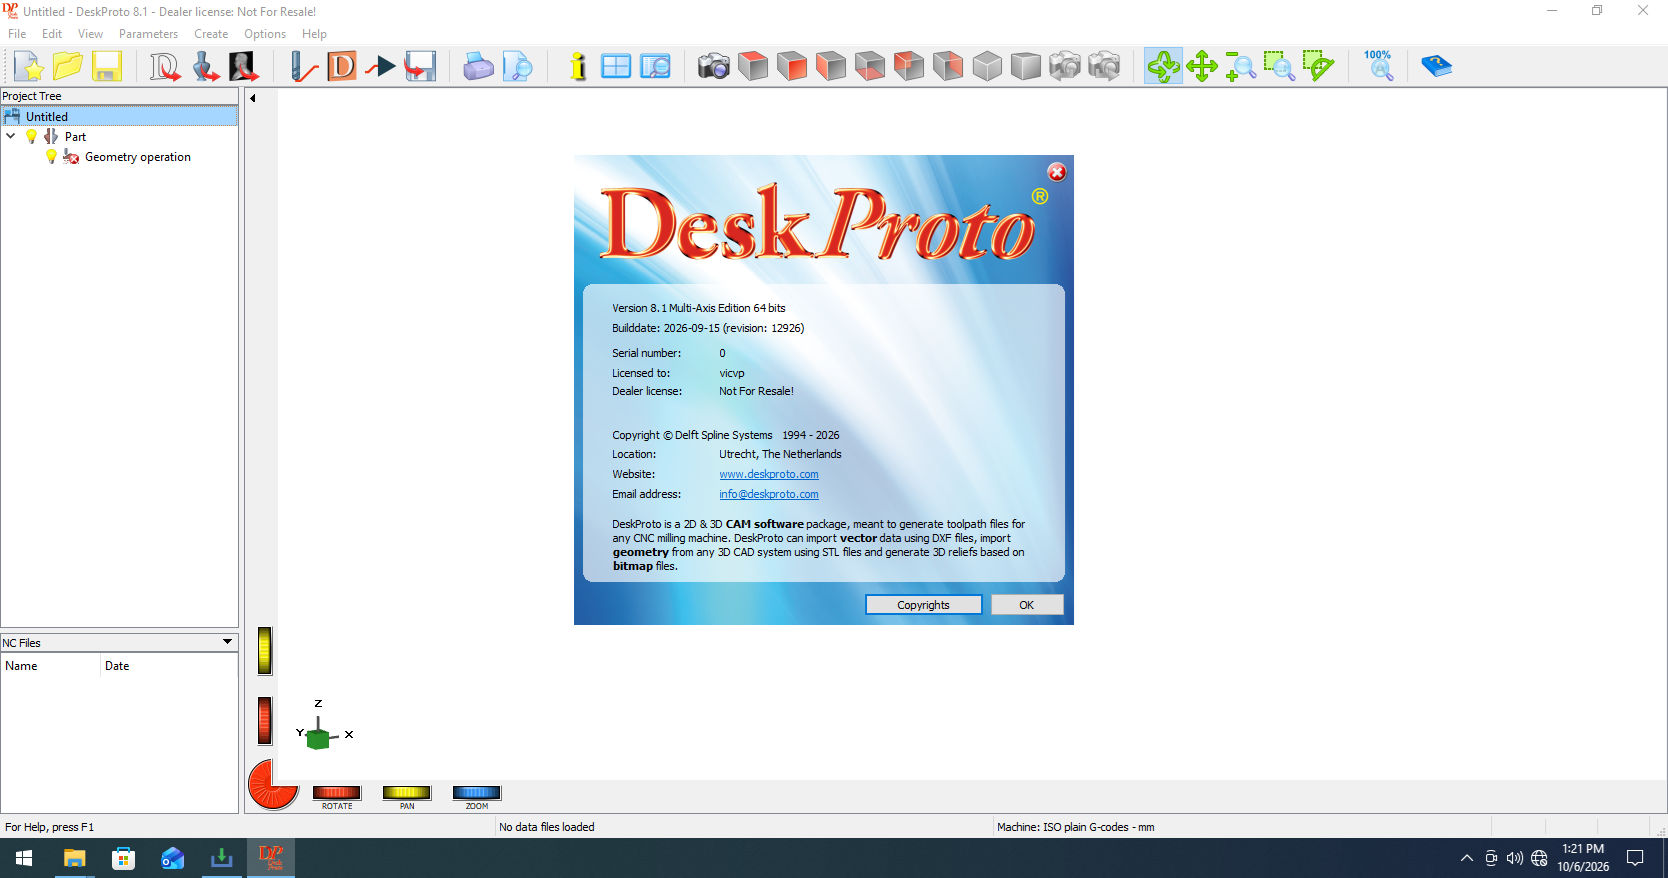Collapse the side panel with the black triangle

pyautogui.click(x=253, y=98)
